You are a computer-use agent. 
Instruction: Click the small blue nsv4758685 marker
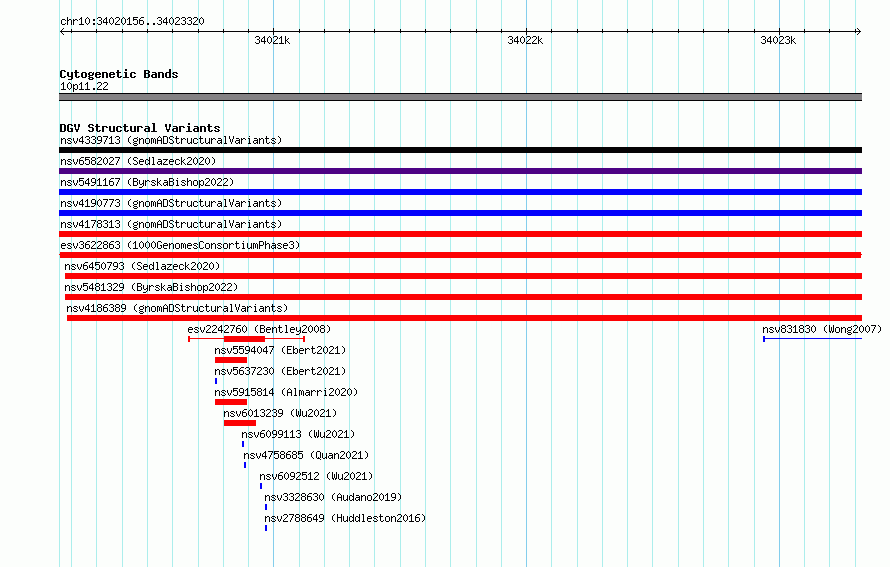click(245, 465)
